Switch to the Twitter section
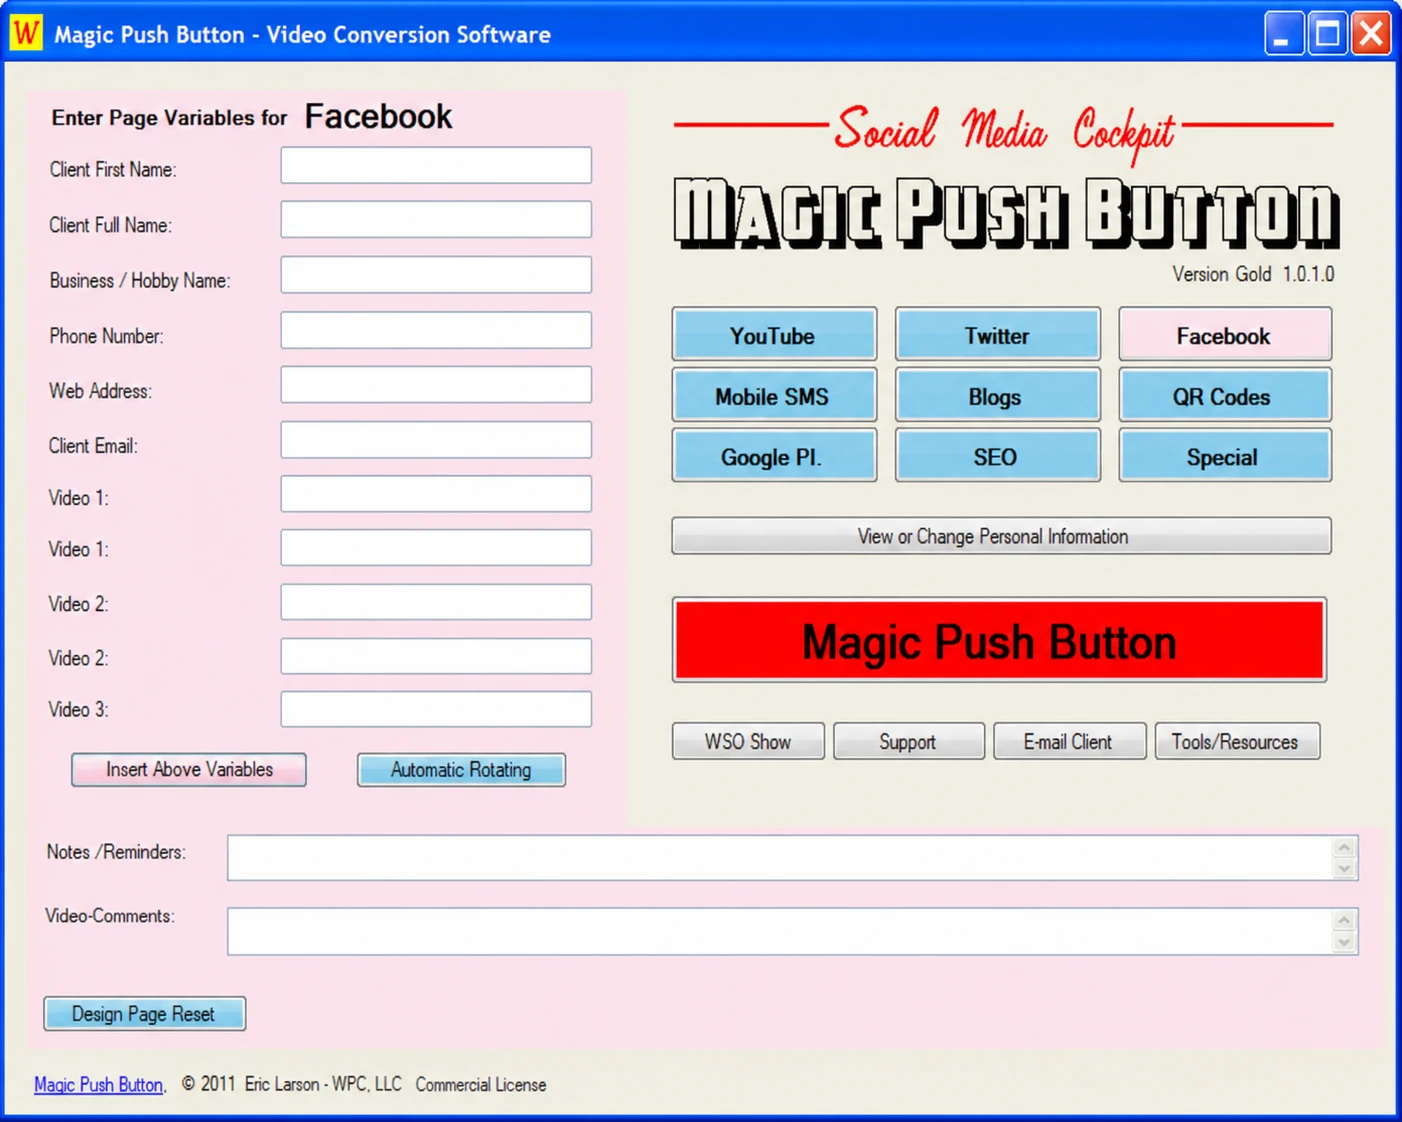This screenshot has height=1122, width=1402. [997, 334]
